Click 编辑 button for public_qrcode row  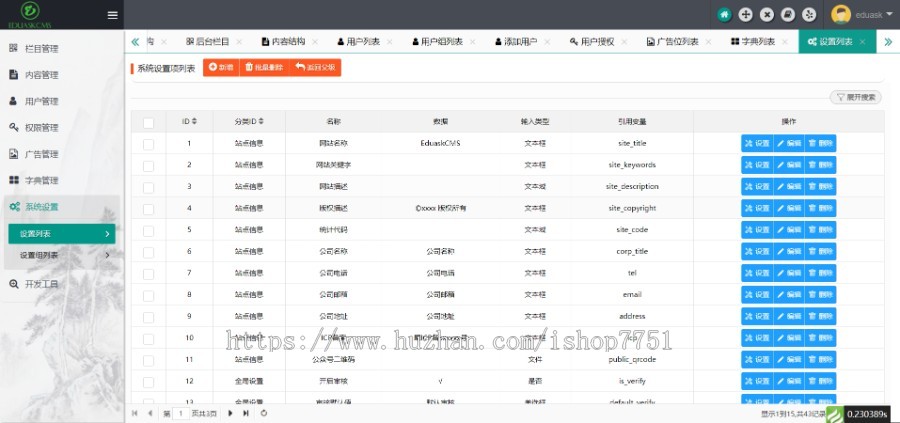coord(789,360)
